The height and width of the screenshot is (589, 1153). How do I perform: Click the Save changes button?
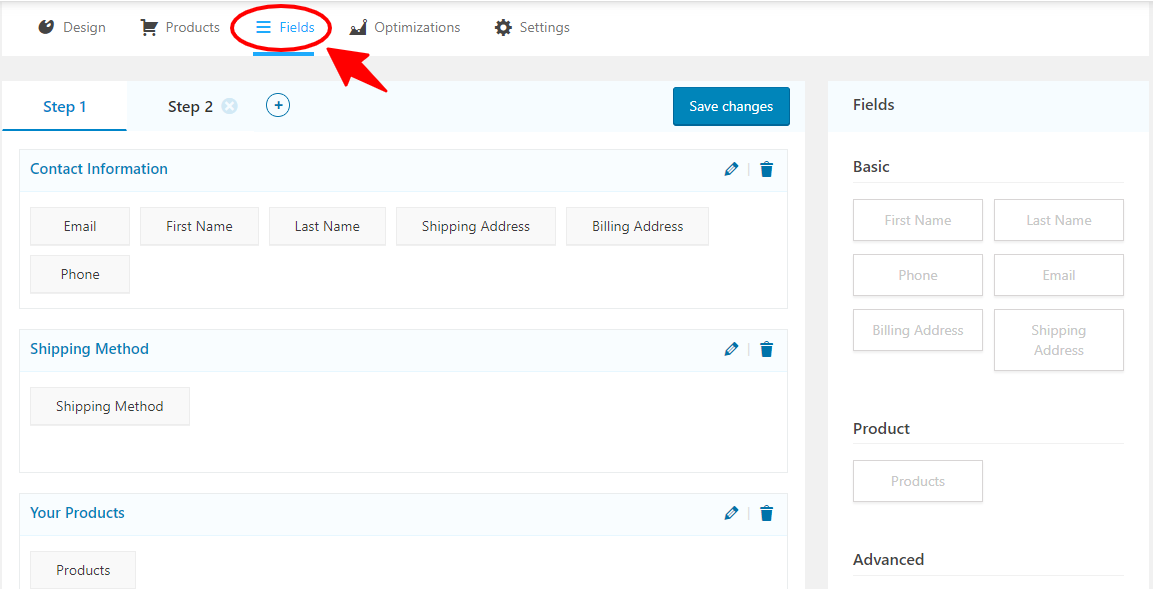[731, 107]
